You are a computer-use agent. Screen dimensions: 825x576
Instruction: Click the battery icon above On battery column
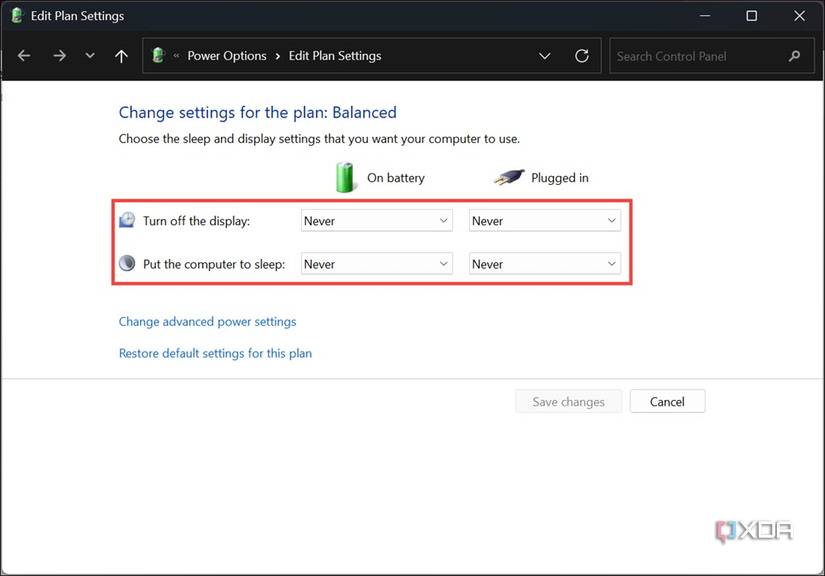(345, 177)
